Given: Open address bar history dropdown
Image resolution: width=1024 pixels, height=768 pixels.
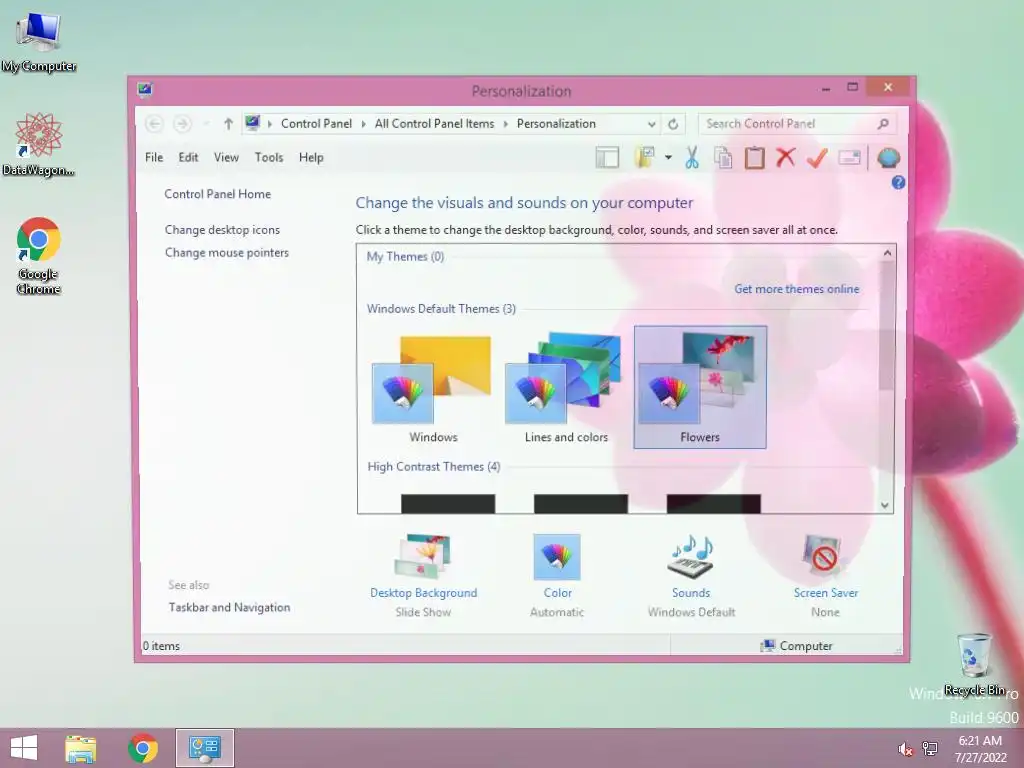Looking at the screenshot, I should [x=651, y=123].
